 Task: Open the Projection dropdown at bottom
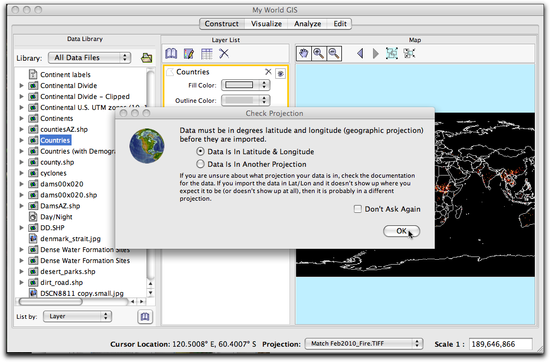[364, 344]
